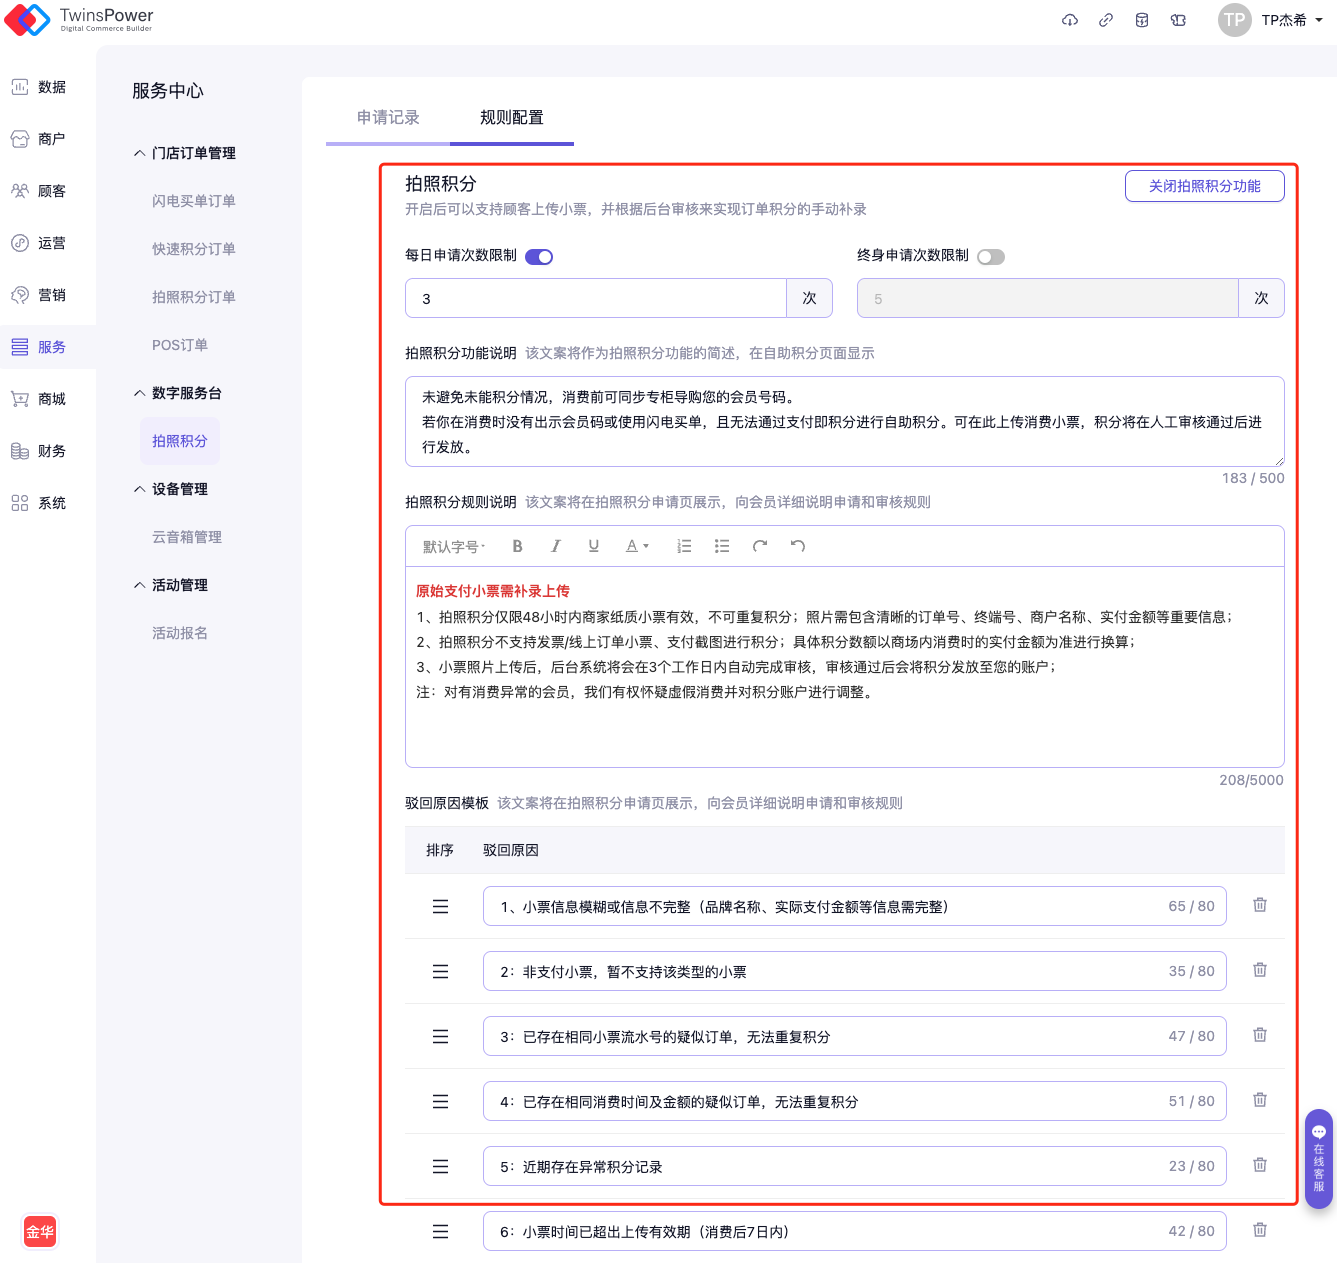Screen dimensions: 1337x1263
Task: Click the underline formatting icon
Action: click(593, 546)
